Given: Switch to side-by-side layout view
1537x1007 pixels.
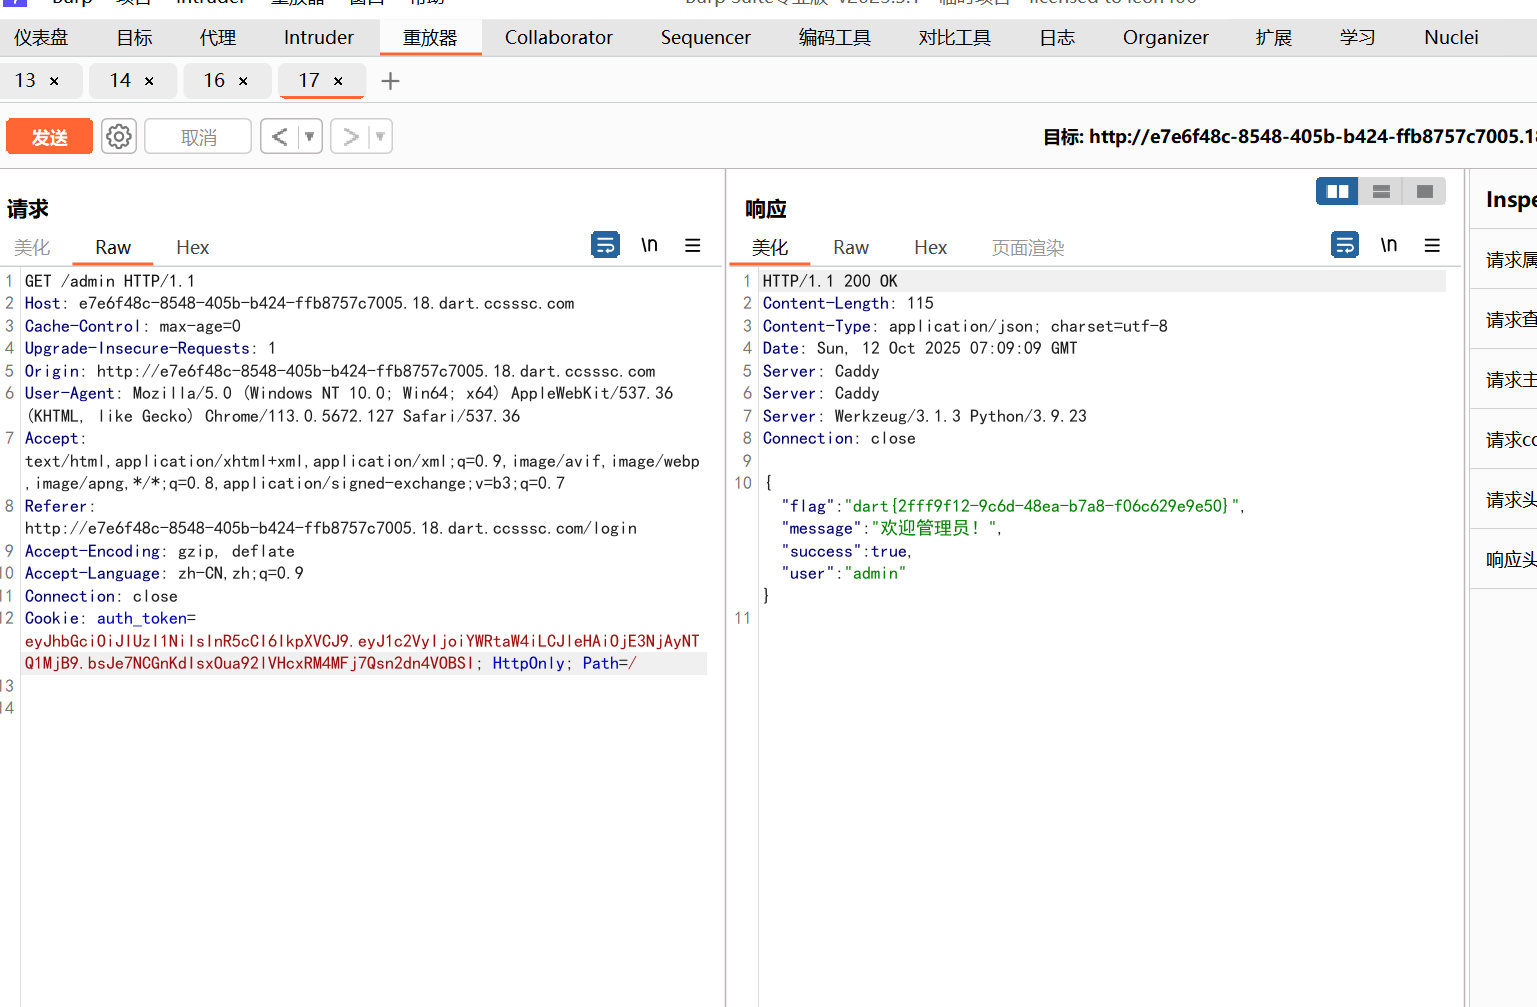Looking at the screenshot, I should click(x=1337, y=191).
